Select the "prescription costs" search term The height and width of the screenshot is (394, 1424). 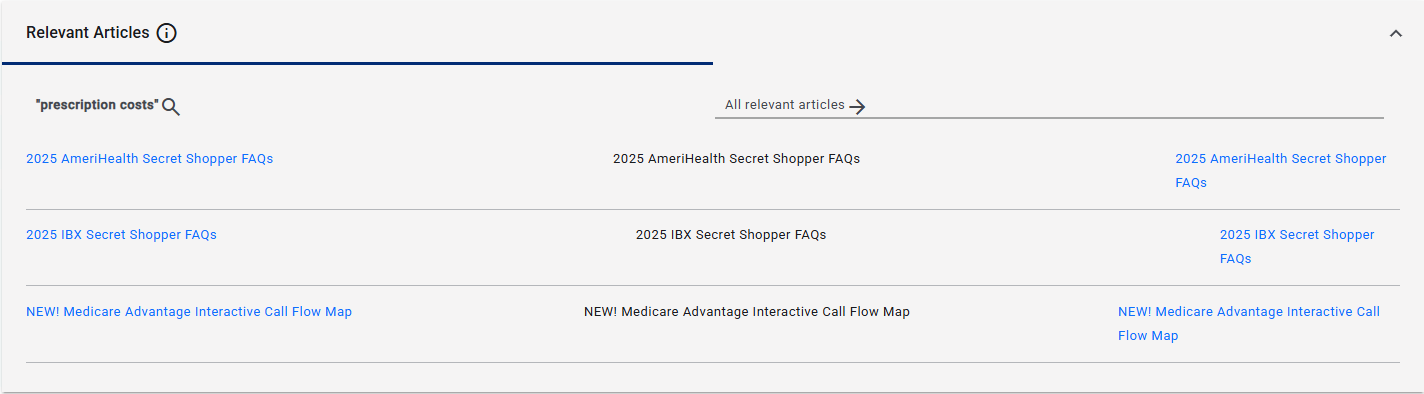tap(97, 105)
